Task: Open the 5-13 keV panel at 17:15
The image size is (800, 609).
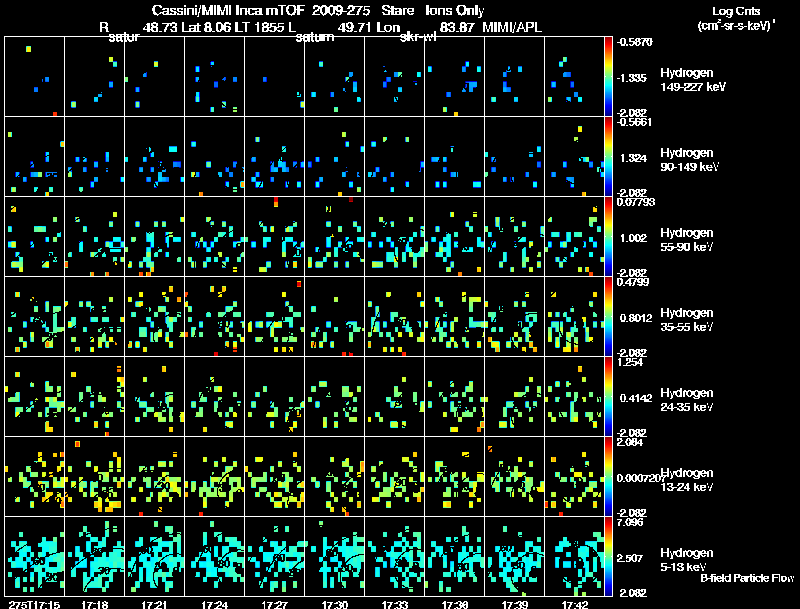Action: click(34, 556)
